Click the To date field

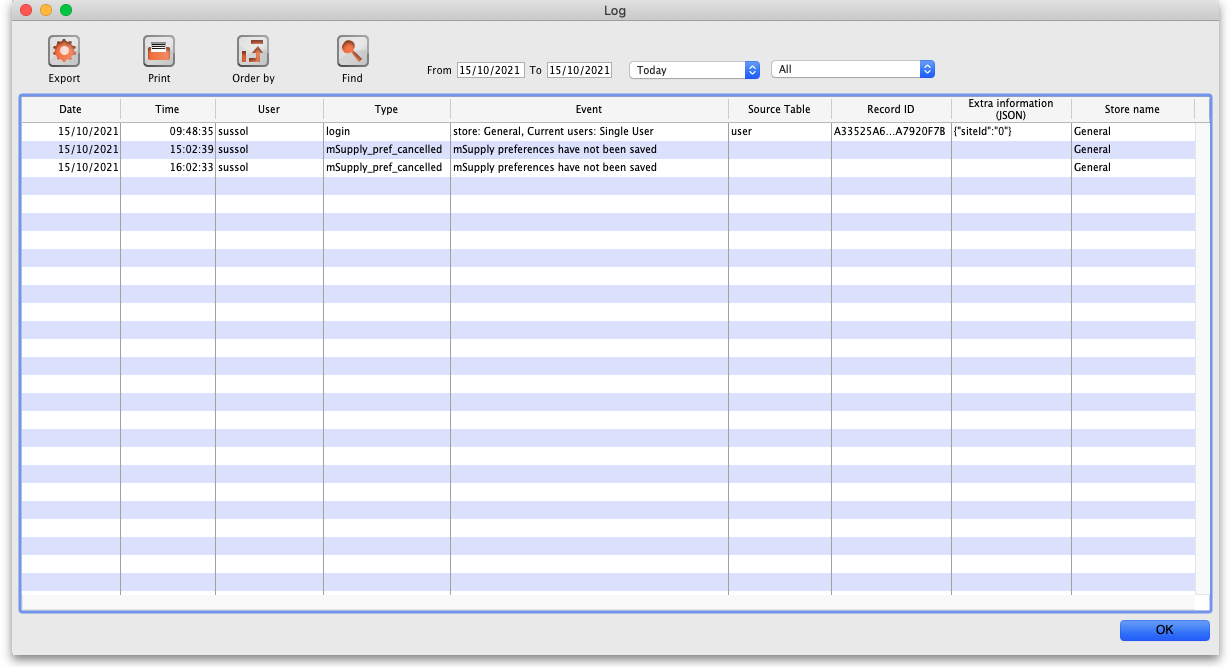pos(579,70)
